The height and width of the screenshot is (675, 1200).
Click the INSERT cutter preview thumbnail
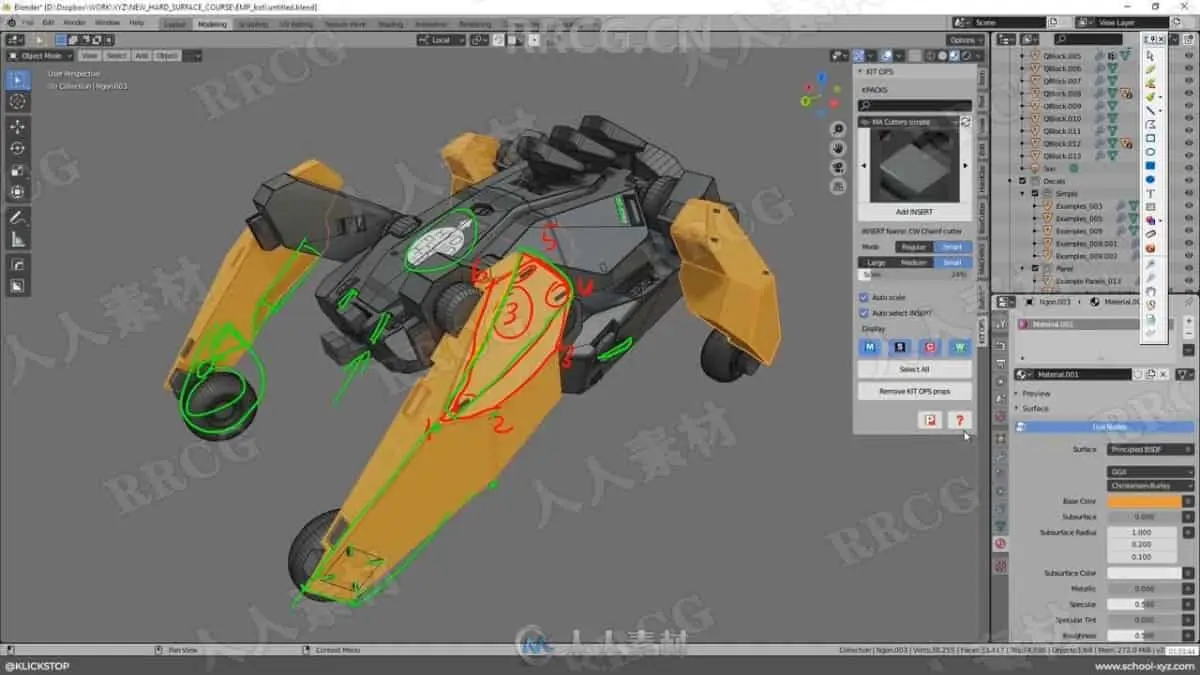click(915, 165)
